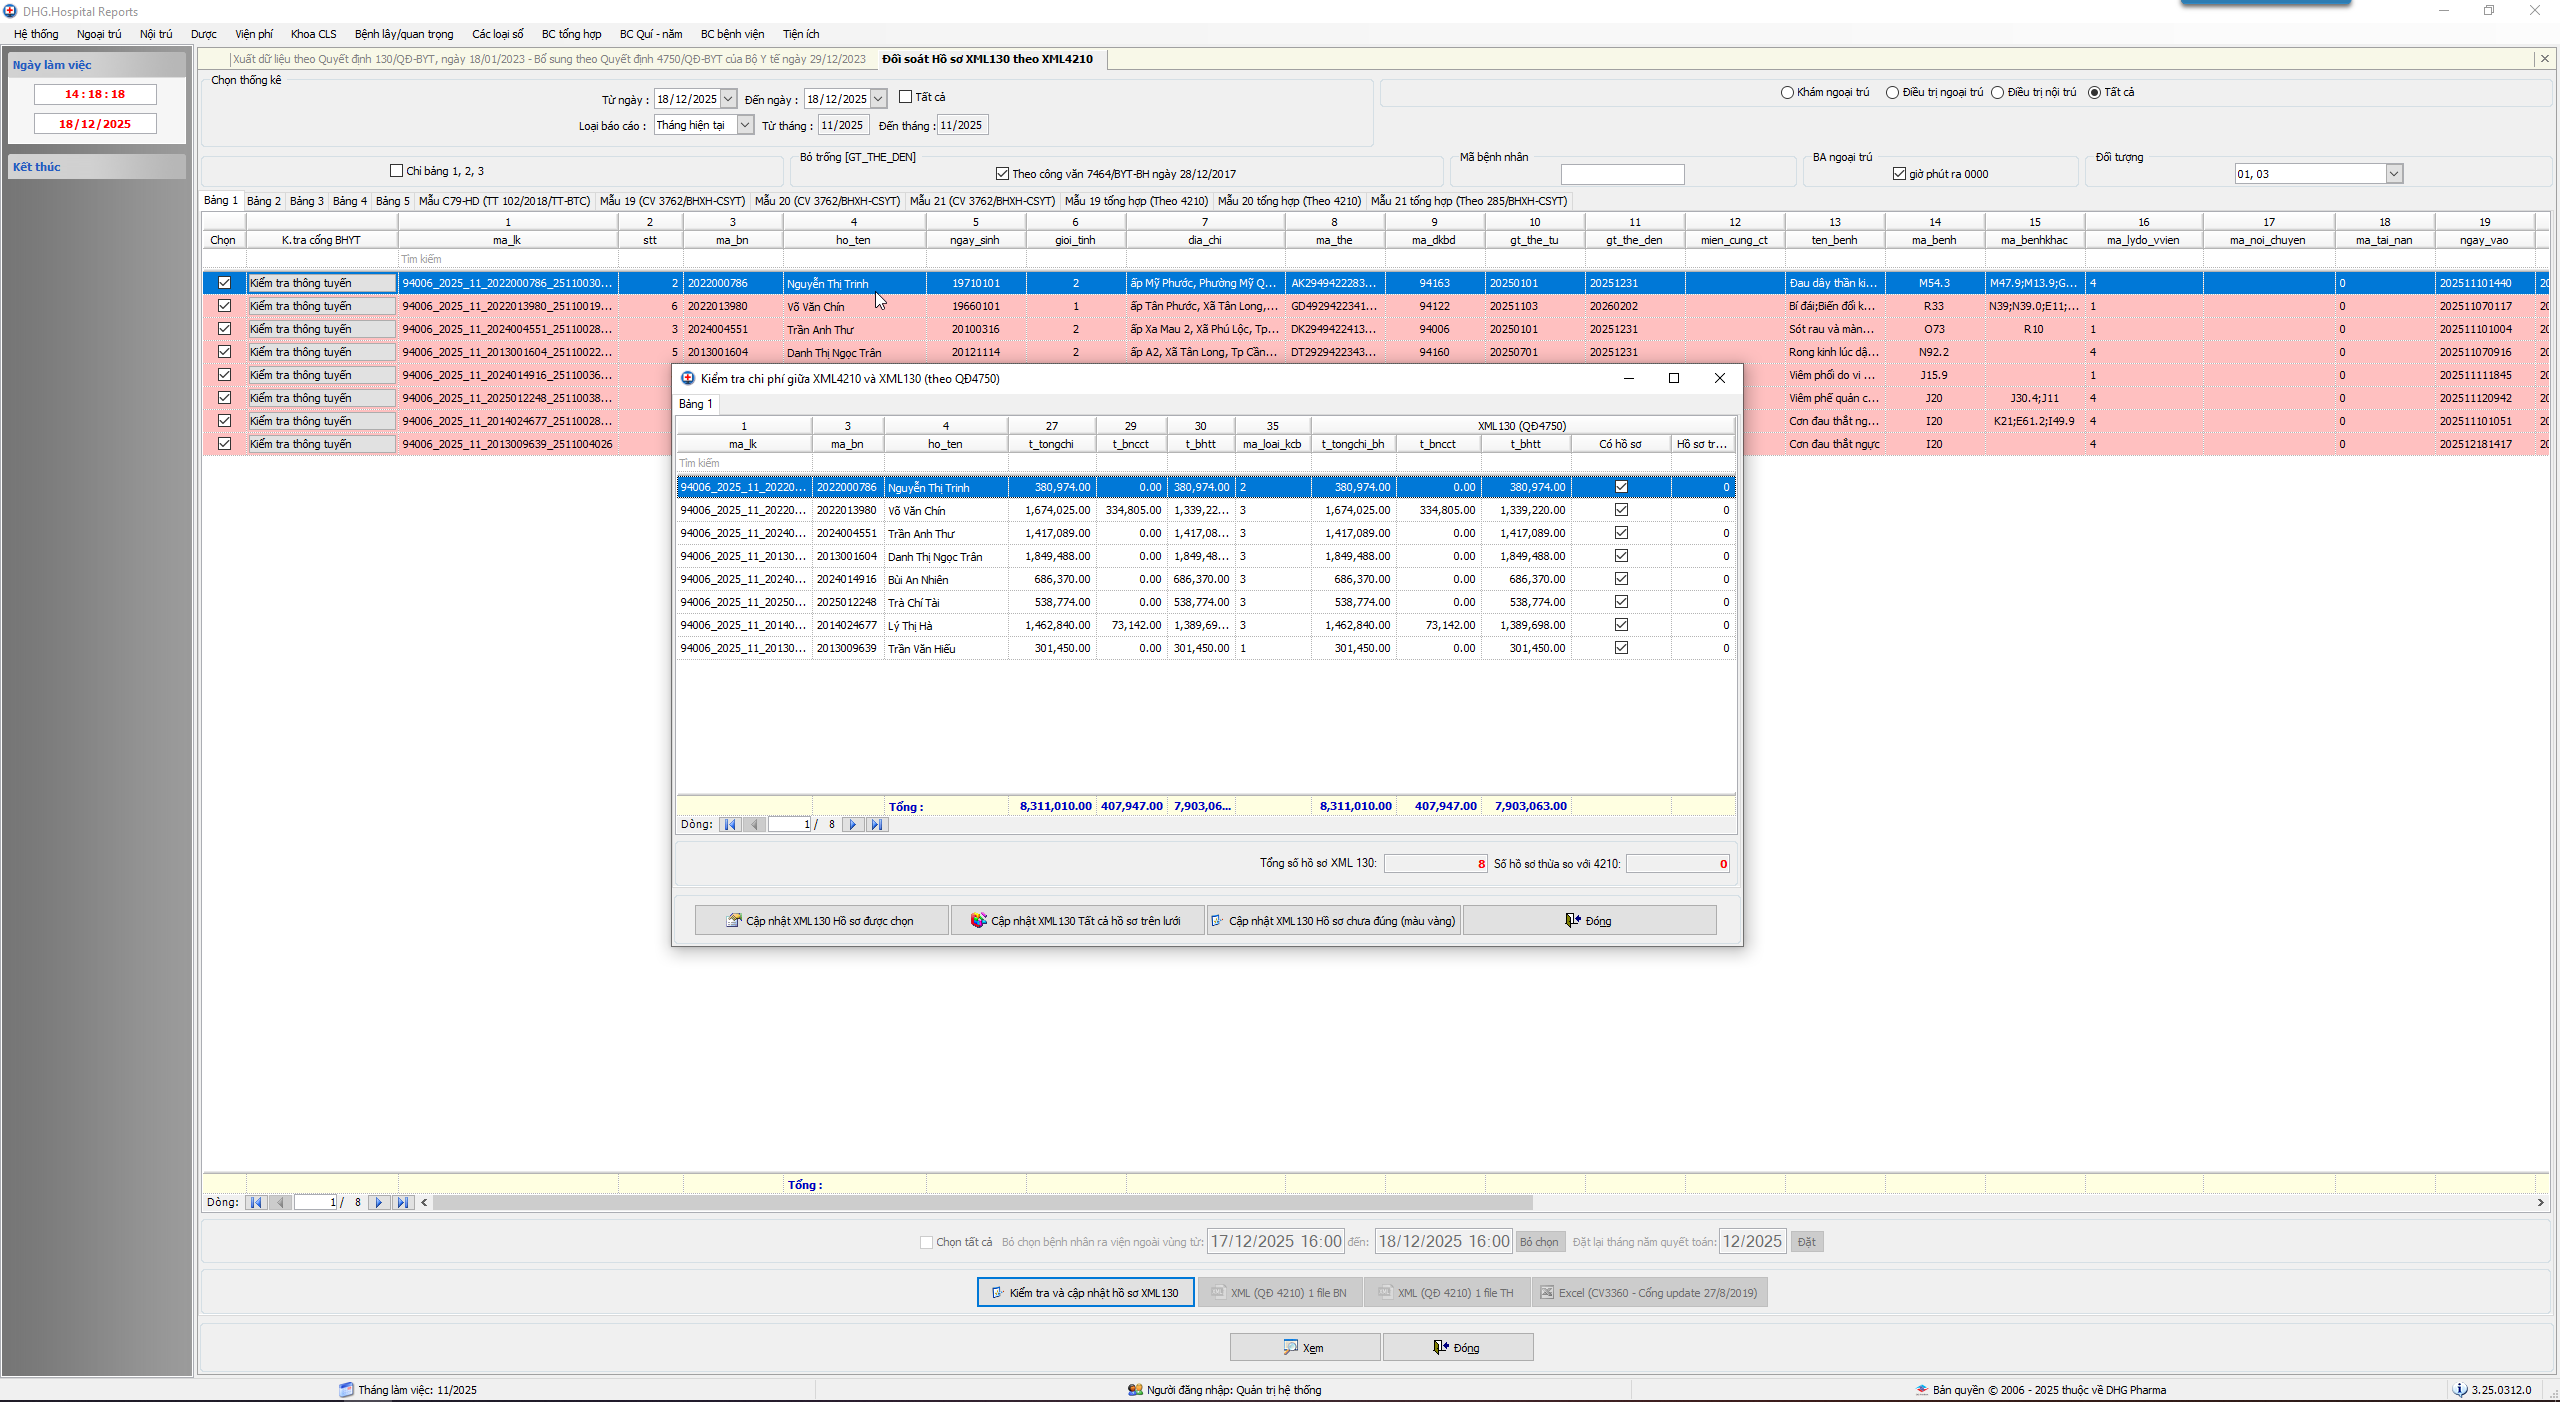Expand the Loại báo cáo combo box

745,125
